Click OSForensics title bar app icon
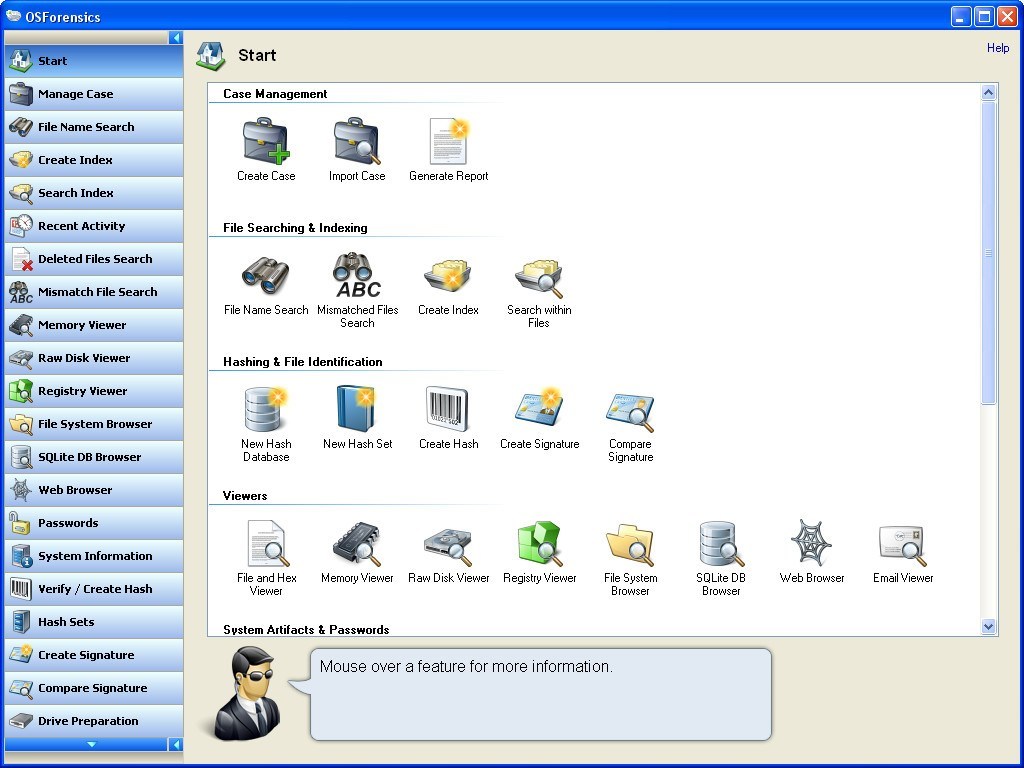Image resolution: width=1024 pixels, height=768 pixels. 13,16
